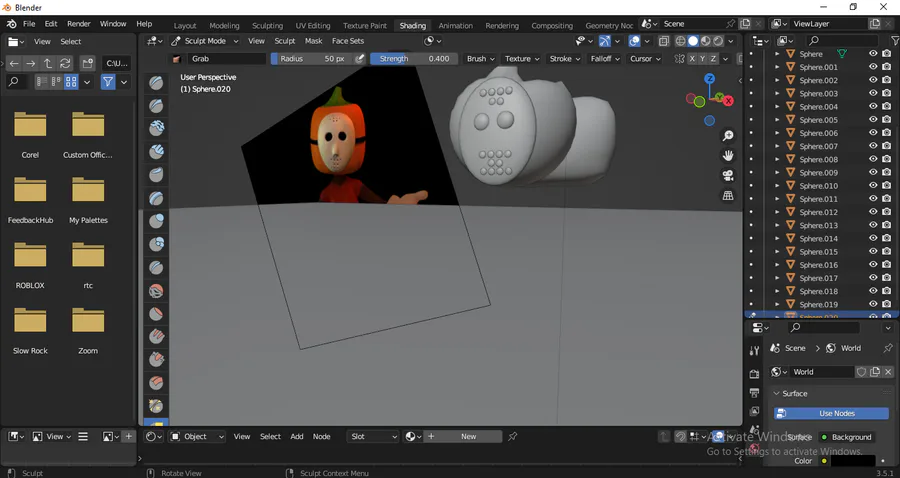This screenshot has width=900, height=478.
Task: Open the Render menu
Action: 79,24
